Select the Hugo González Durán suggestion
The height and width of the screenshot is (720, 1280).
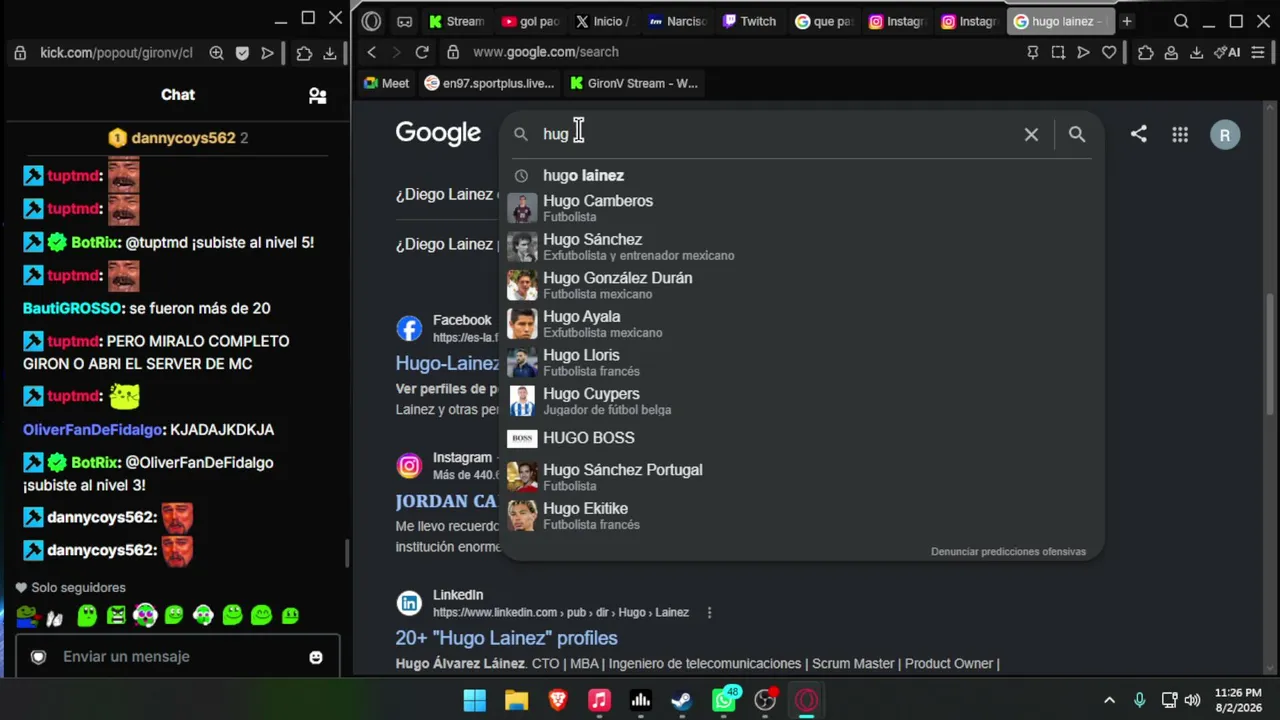pyautogui.click(x=801, y=285)
